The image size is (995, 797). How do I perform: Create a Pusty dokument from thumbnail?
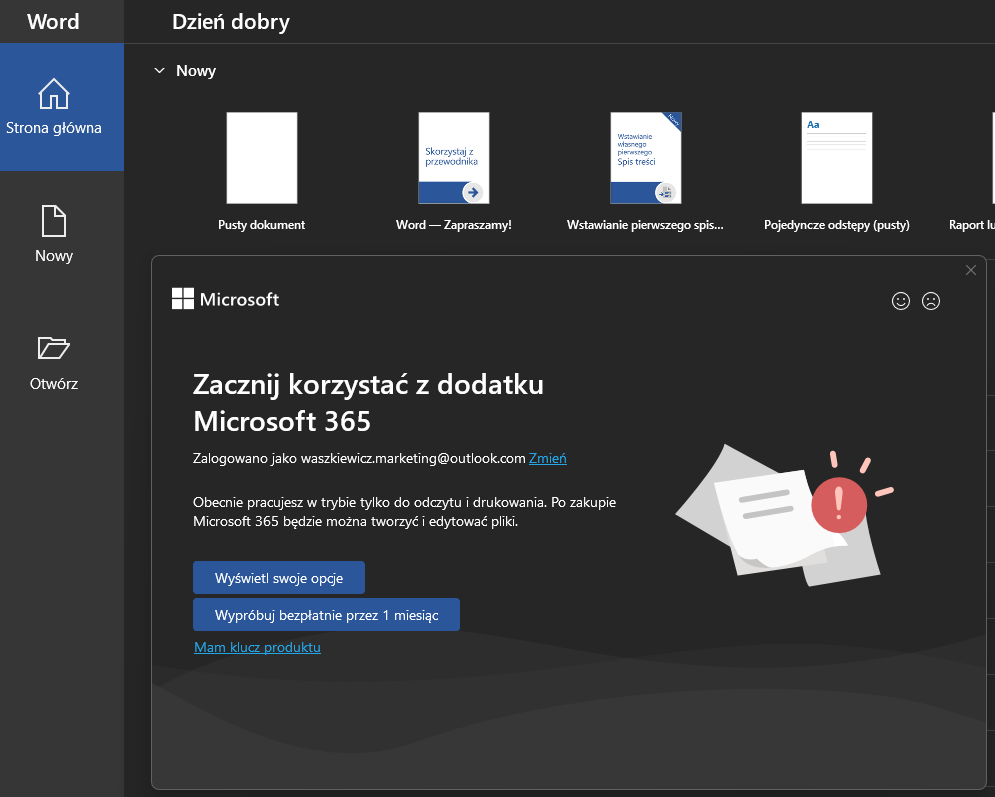coord(261,158)
